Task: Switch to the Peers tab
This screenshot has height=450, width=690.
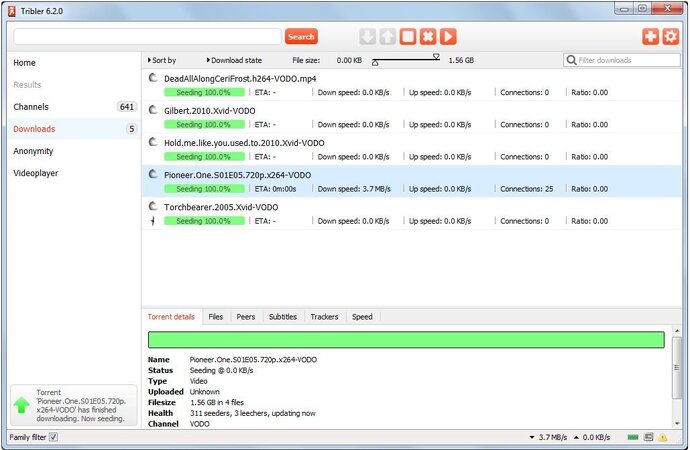Action: point(244,317)
